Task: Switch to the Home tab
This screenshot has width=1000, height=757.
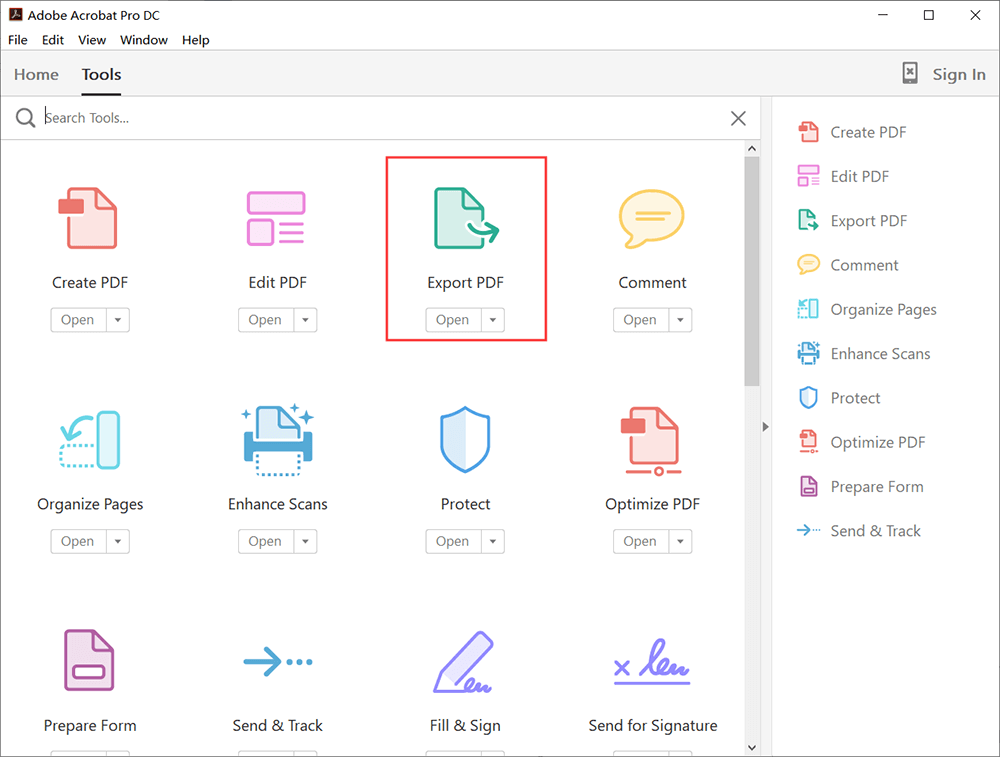Action: click(x=36, y=74)
